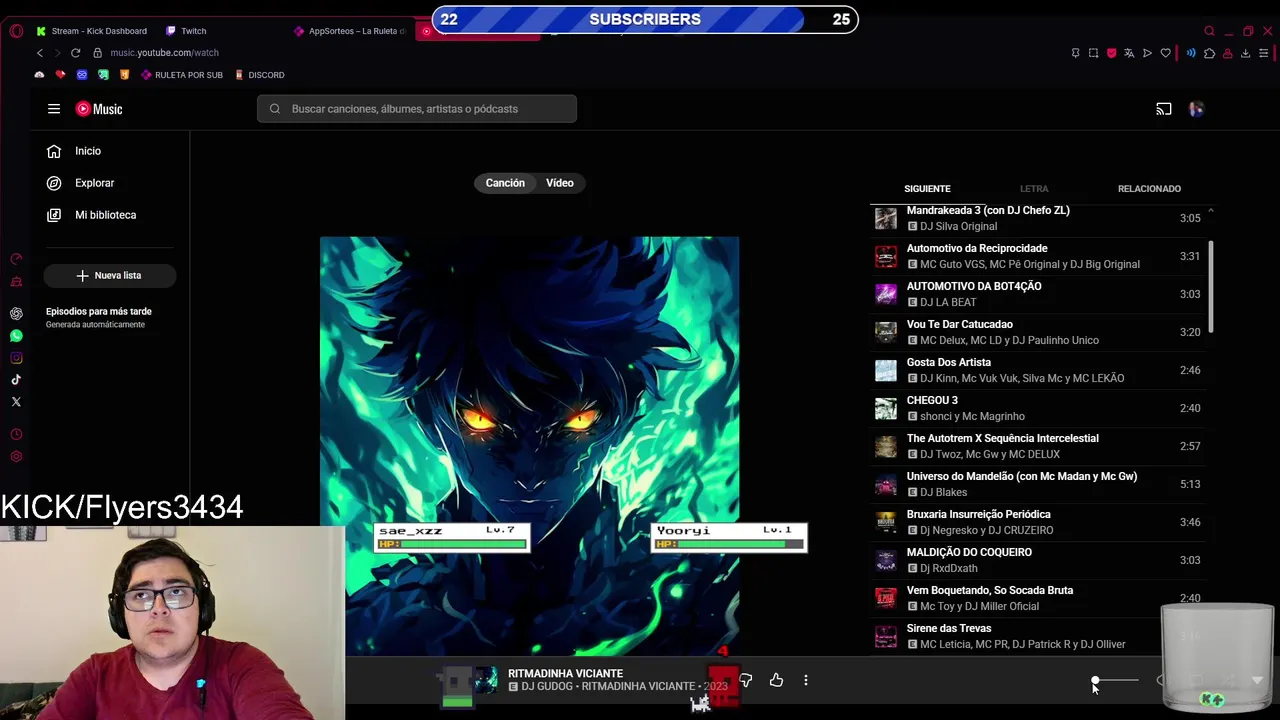Open the YouTube Music hamburger menu

click(54, 109)
